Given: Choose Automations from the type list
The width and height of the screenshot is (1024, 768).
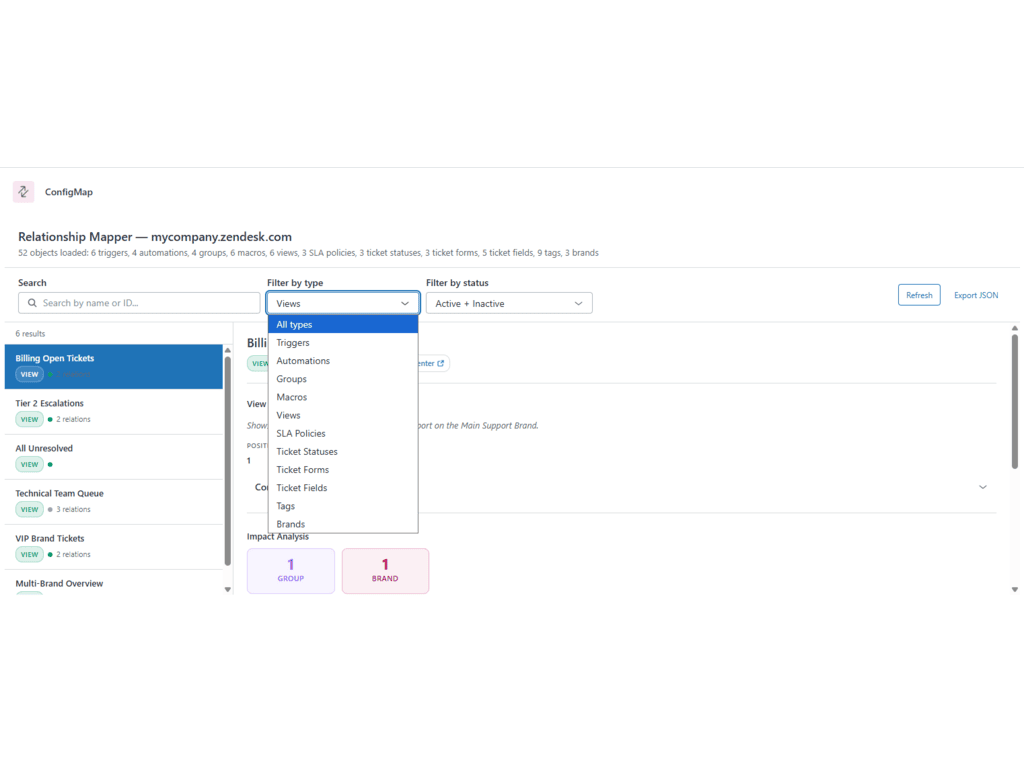Looking at the screenshot, I should tap(343, 360).
